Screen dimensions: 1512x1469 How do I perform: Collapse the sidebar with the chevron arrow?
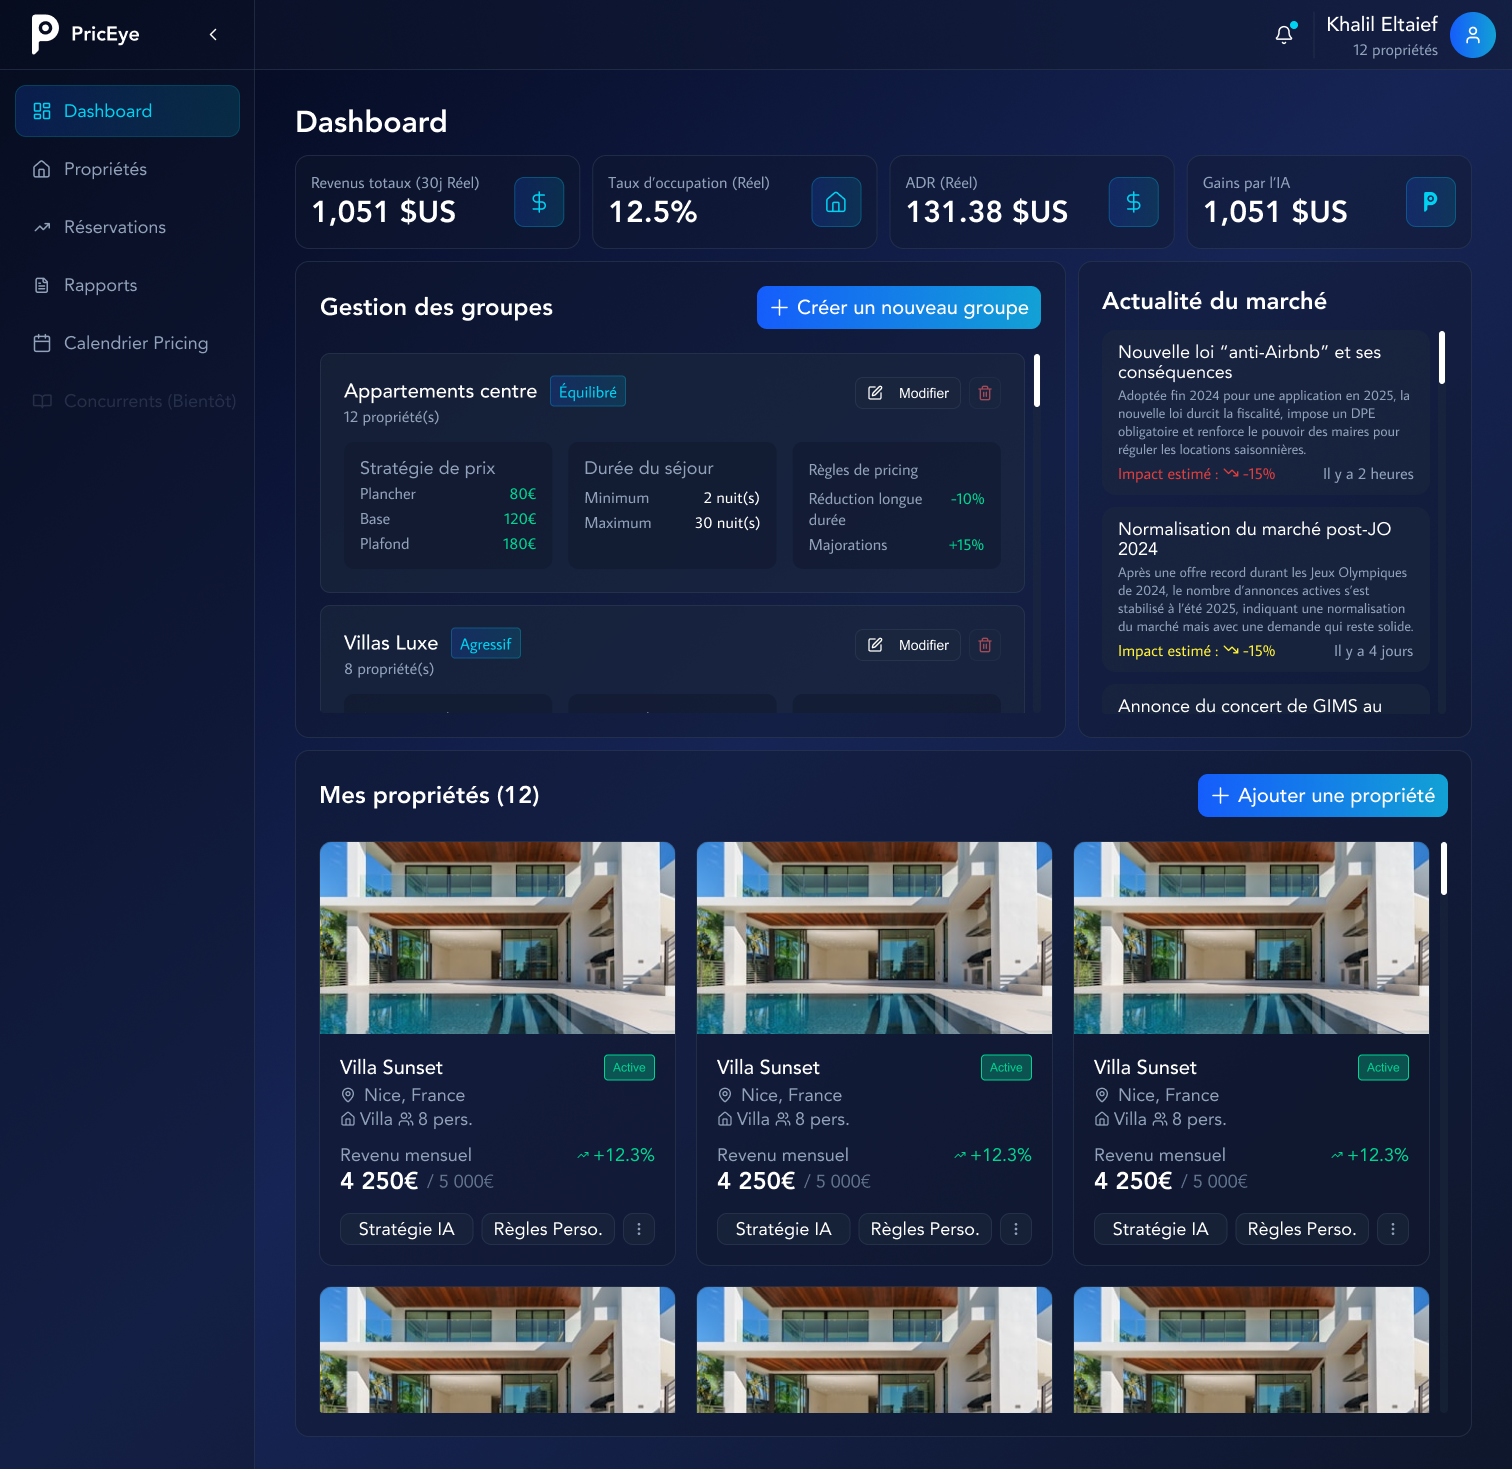(x=213, y=35)
